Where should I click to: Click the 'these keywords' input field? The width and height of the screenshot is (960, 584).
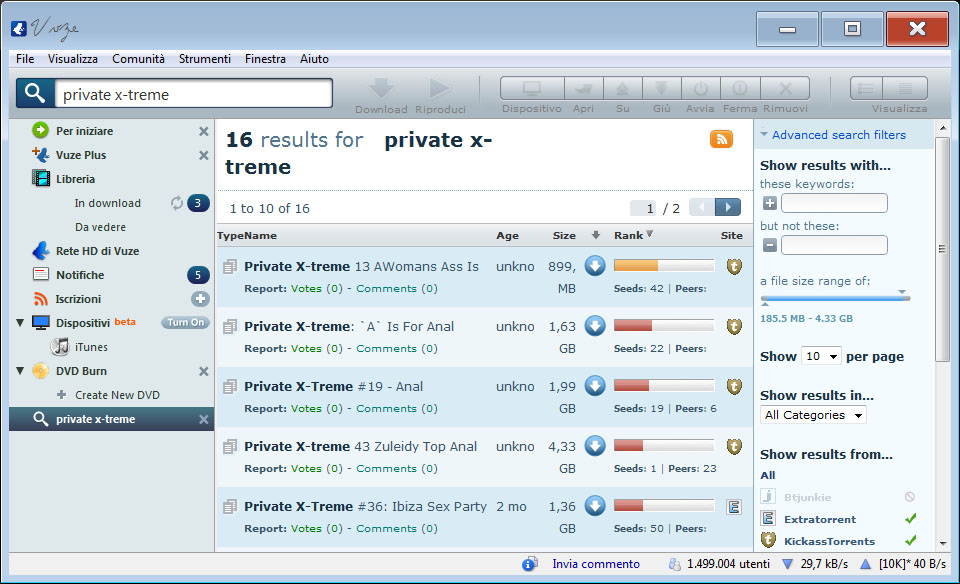tap(834, 203)
